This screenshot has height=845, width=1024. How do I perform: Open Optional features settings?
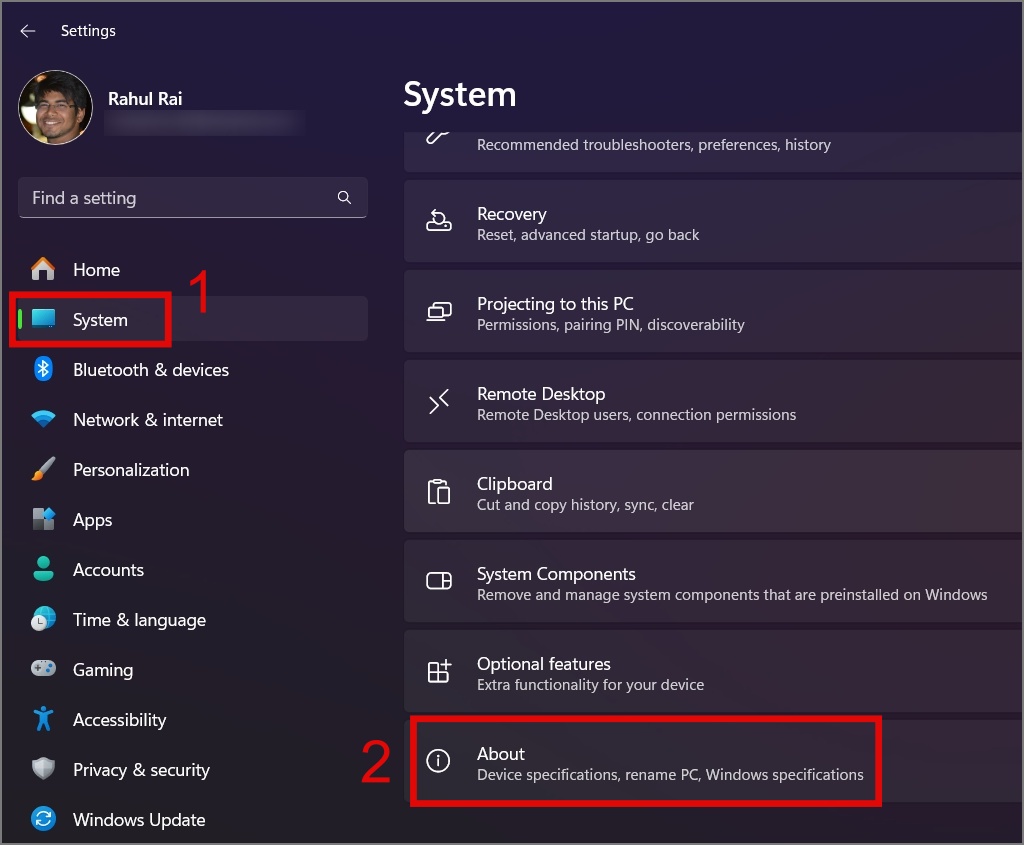645,671
